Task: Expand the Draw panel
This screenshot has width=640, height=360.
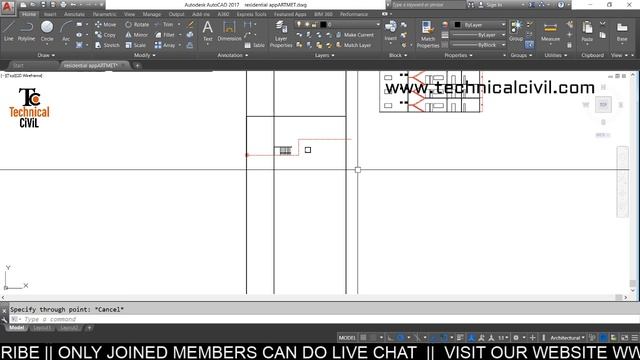Action: 46,55
